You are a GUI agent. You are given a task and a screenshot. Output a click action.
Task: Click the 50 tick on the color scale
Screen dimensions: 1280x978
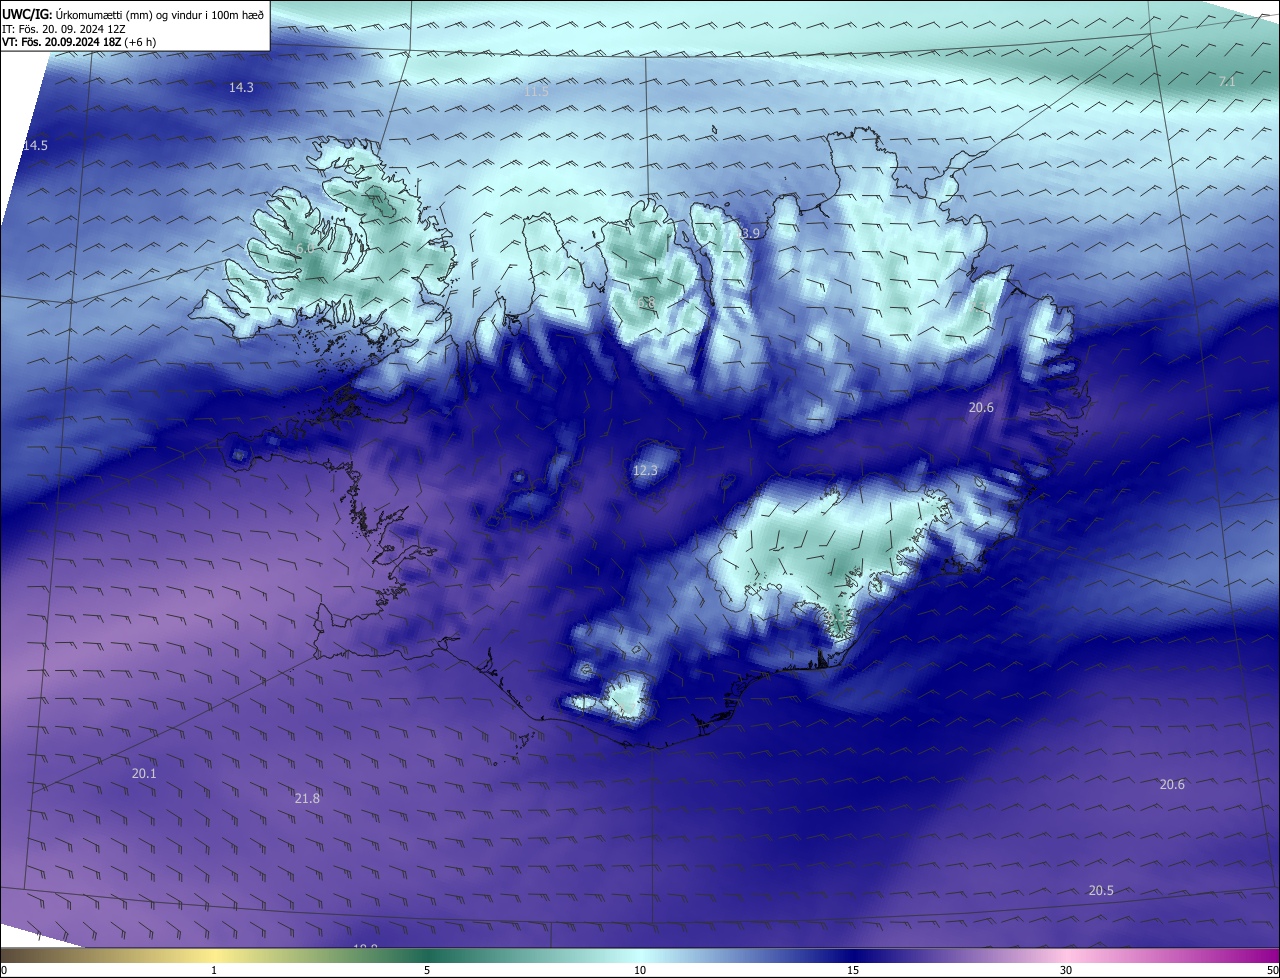point(1272,970)
